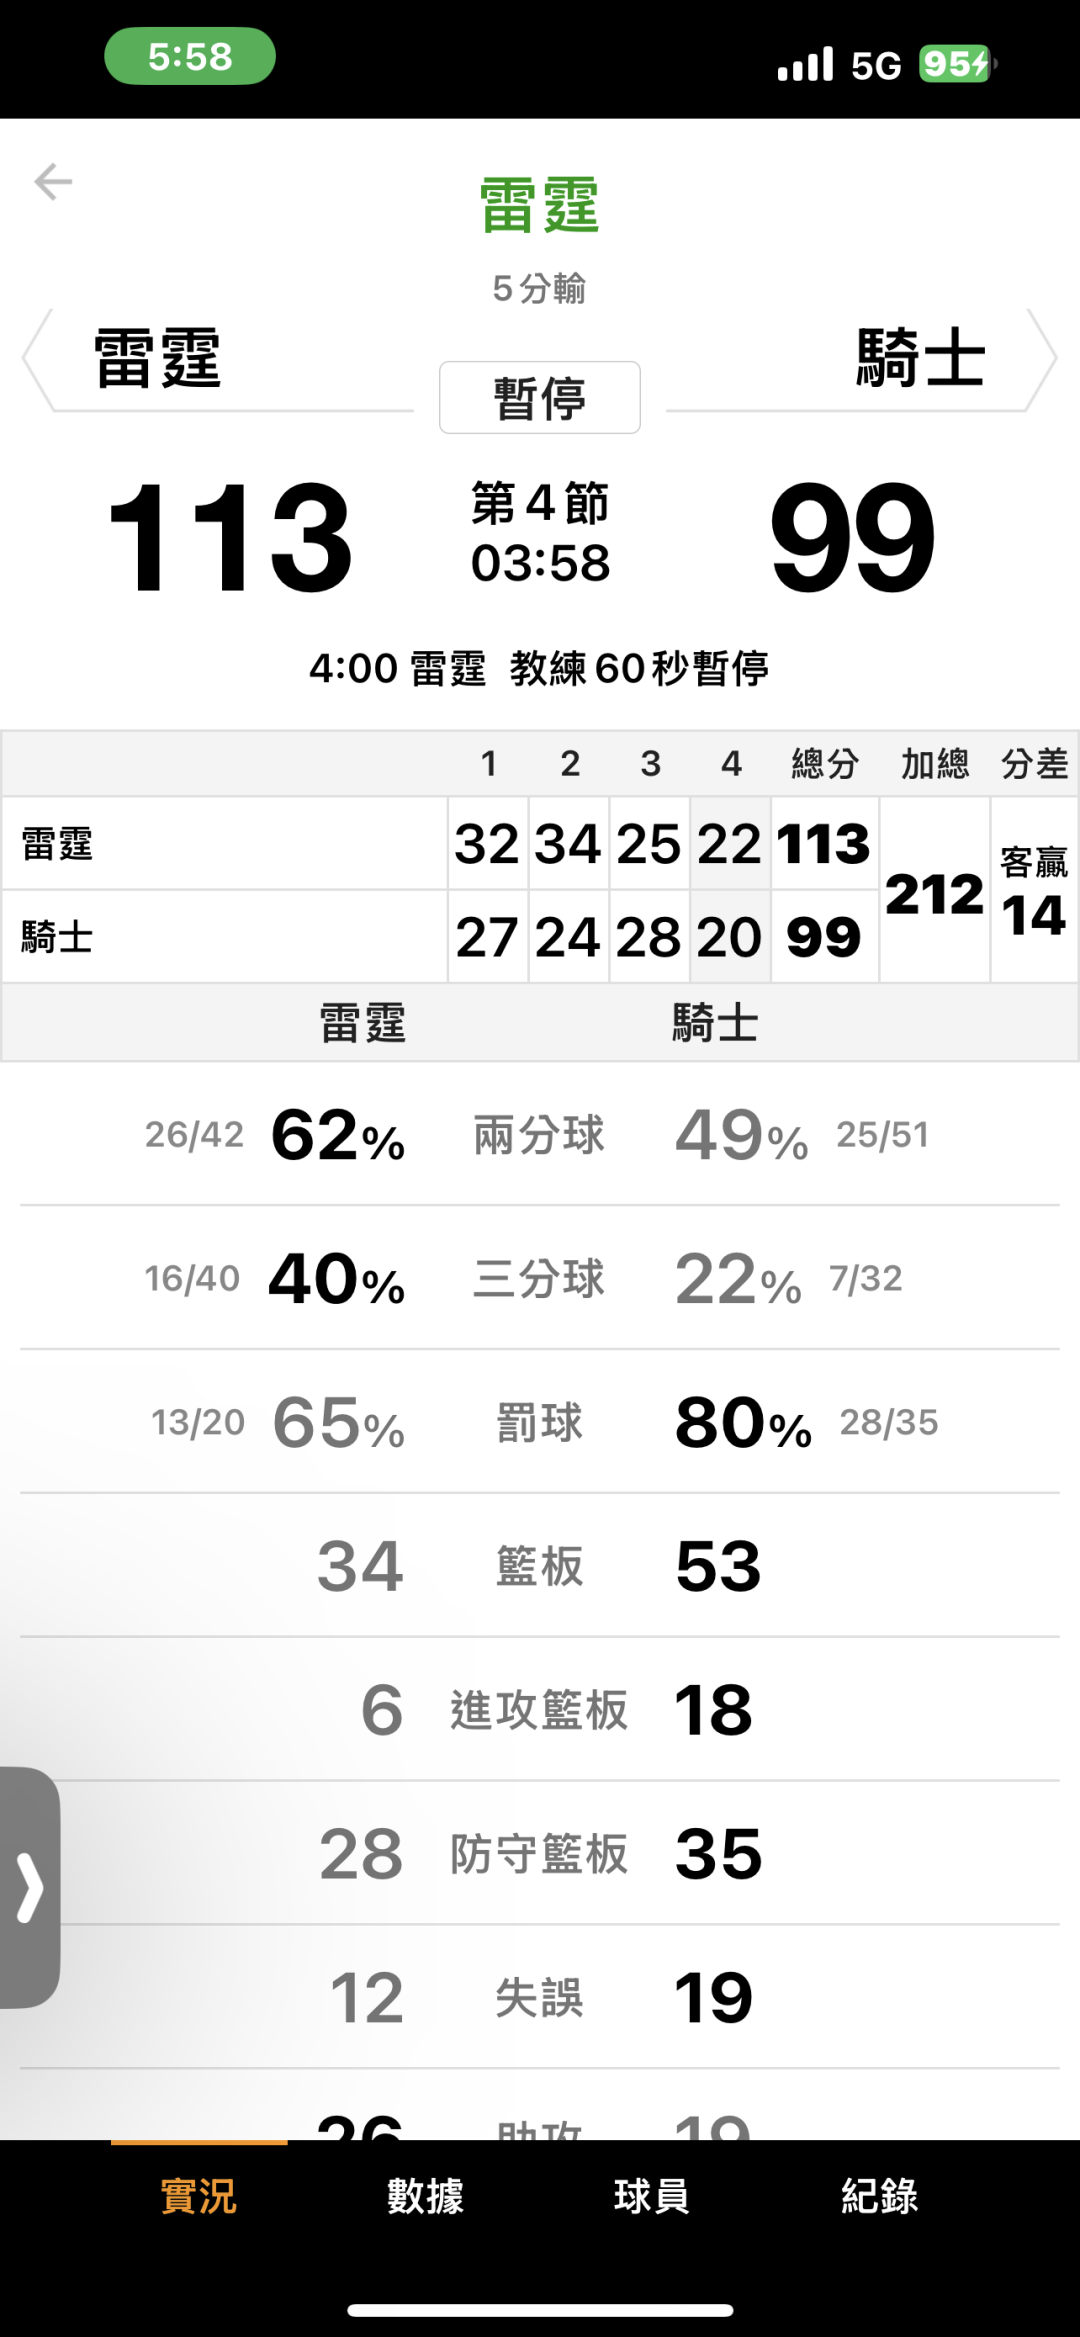Tap the back arrow icon
Viewport: 1080px width, 2337px height.
coord(53,182)
